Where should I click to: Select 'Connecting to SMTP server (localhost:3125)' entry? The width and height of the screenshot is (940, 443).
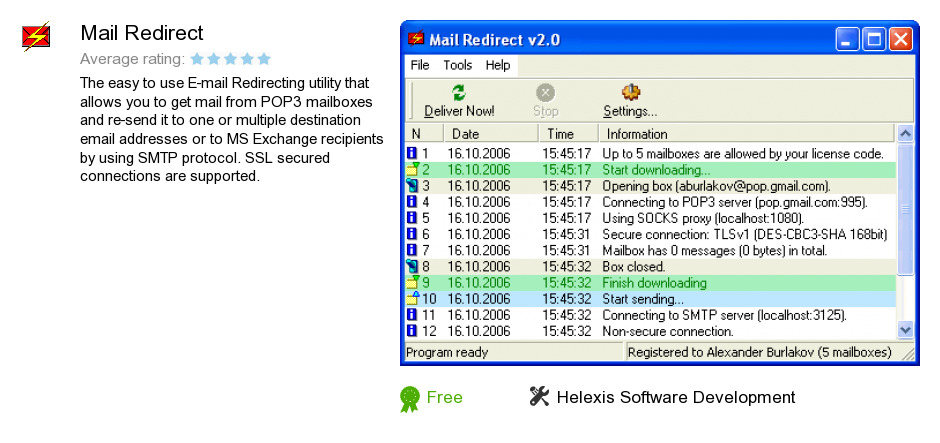pyautogui.click(x=650, y=315)
